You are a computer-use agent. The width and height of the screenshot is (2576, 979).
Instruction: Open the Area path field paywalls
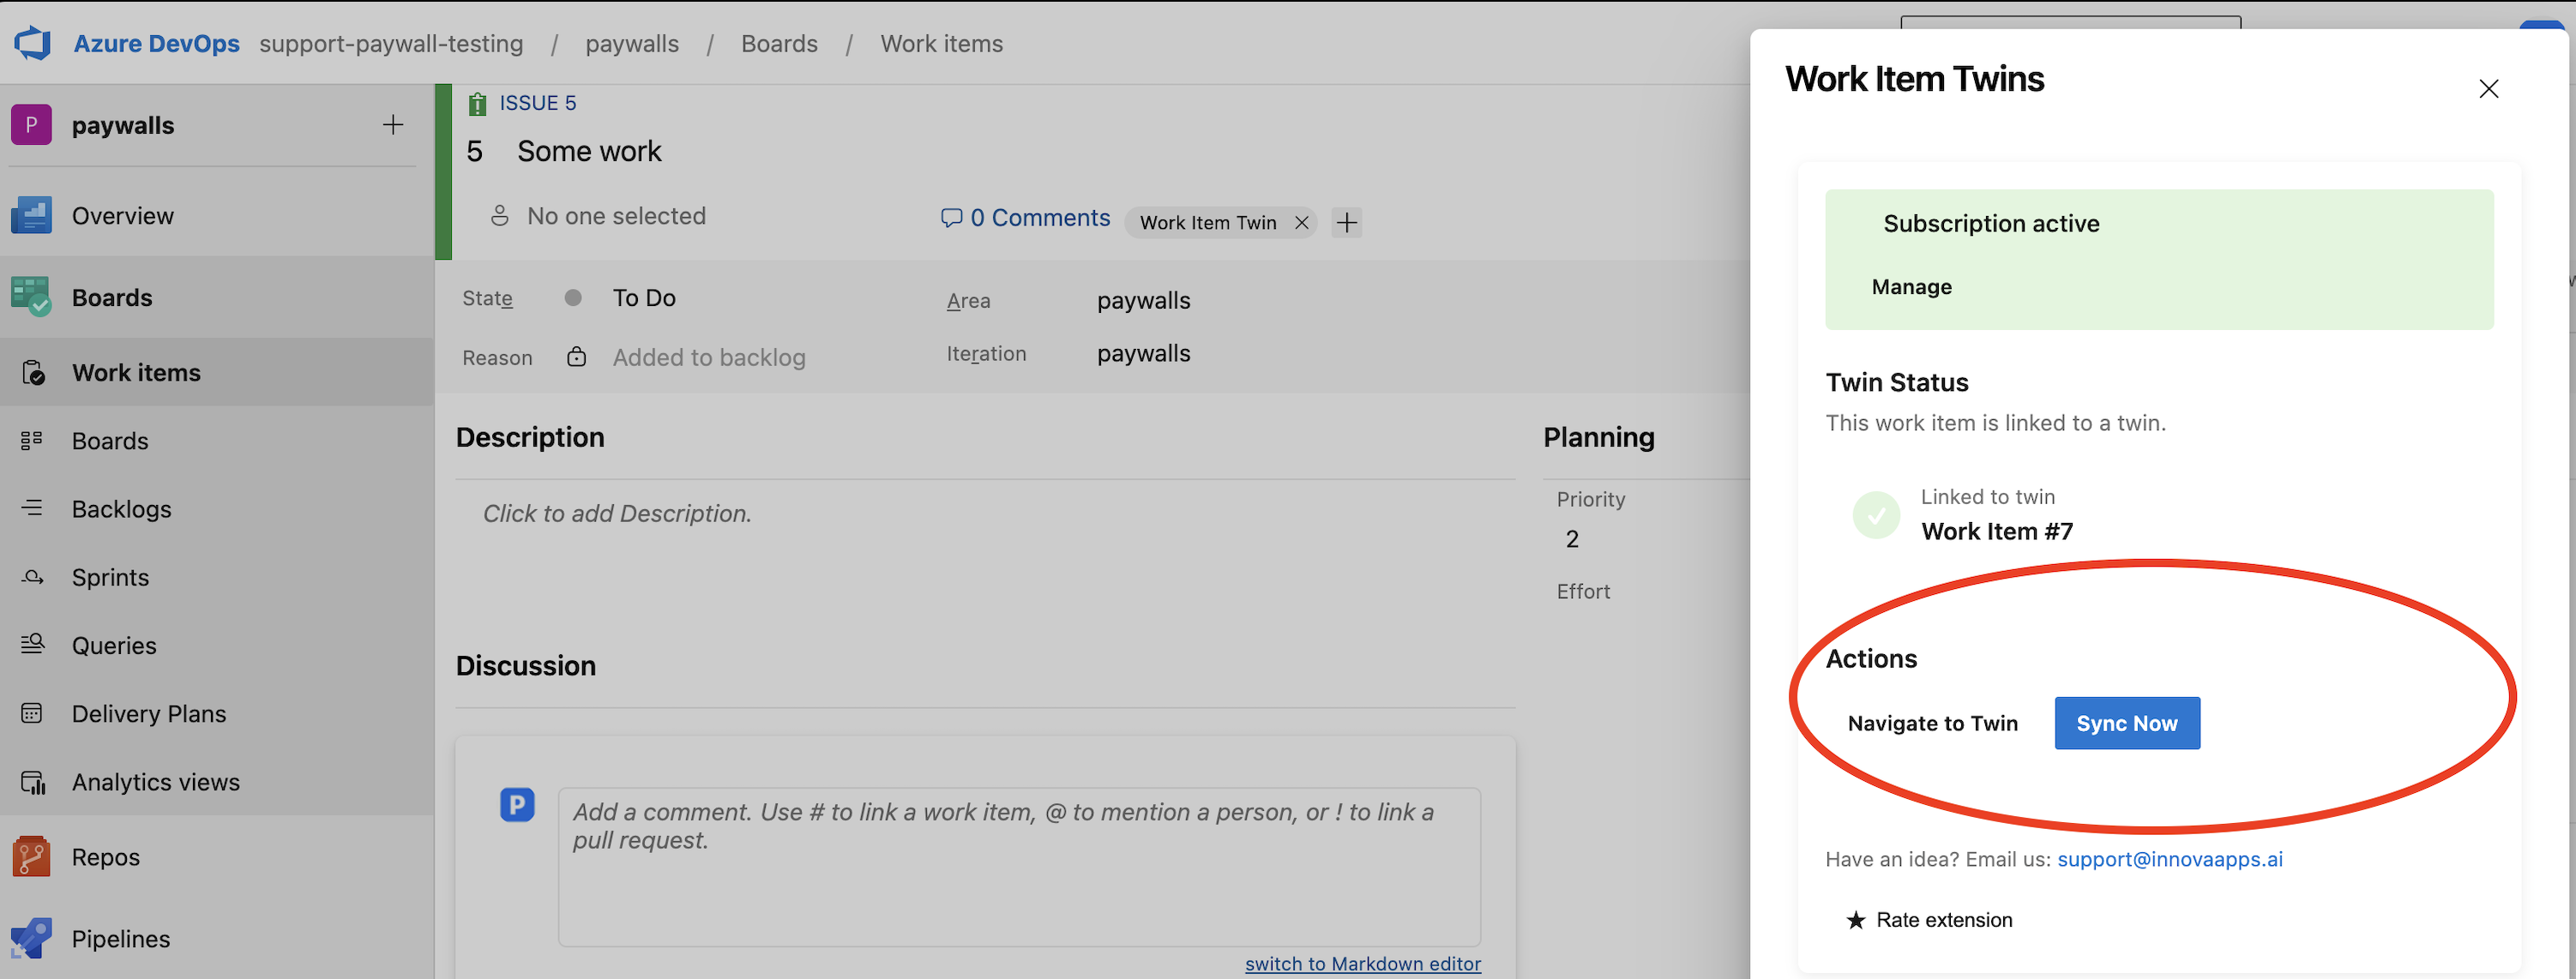pyautogui.click(x=1143, y=301)
